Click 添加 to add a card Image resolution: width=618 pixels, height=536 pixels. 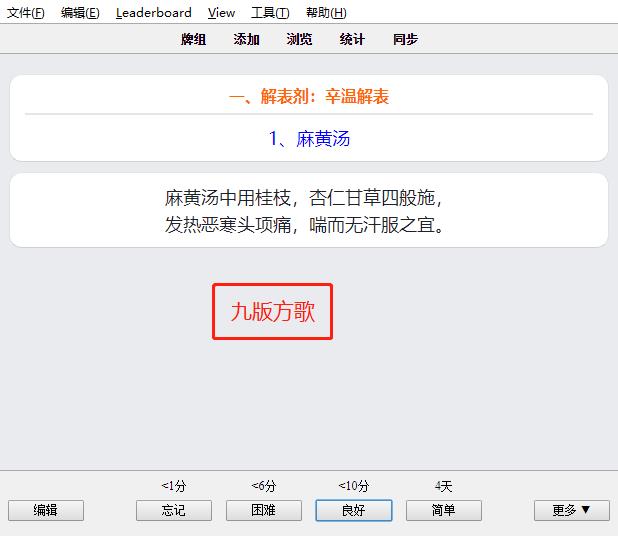coord(246,39)
